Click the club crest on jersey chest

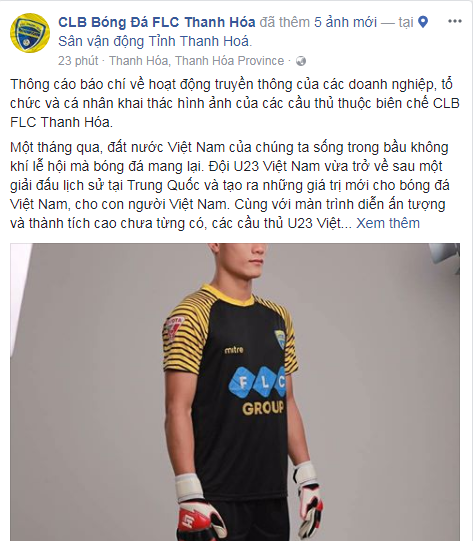[280, 338]
